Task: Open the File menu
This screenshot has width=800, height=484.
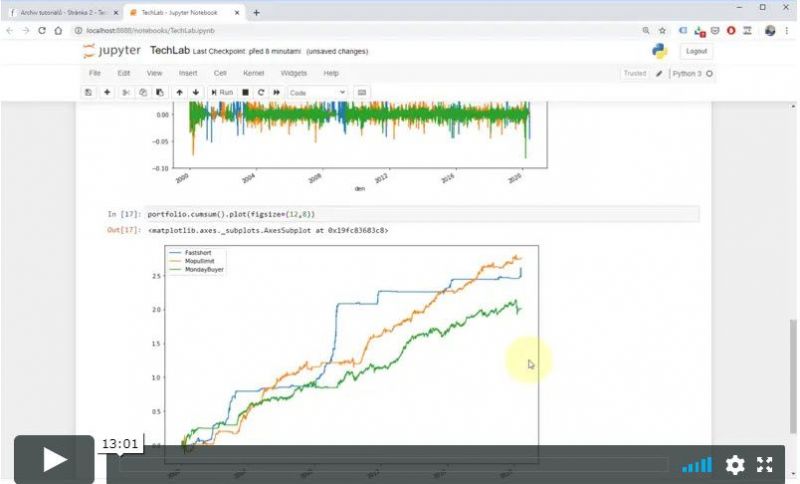Action: click(95, 73)
